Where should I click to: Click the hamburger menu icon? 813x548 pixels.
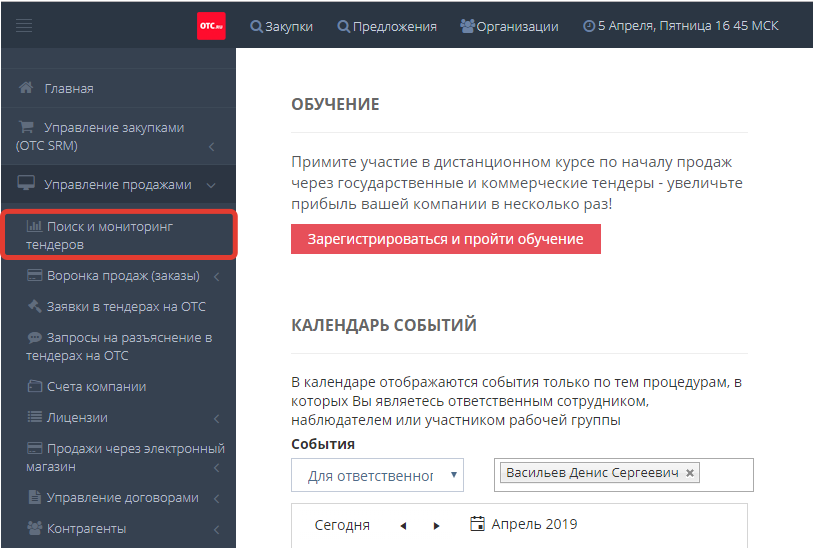point(24,26)
